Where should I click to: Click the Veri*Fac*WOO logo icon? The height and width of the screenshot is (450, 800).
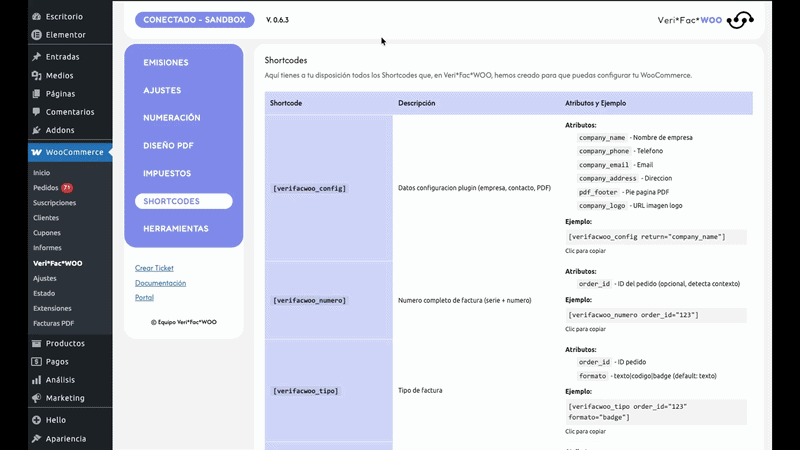point(740,20)
